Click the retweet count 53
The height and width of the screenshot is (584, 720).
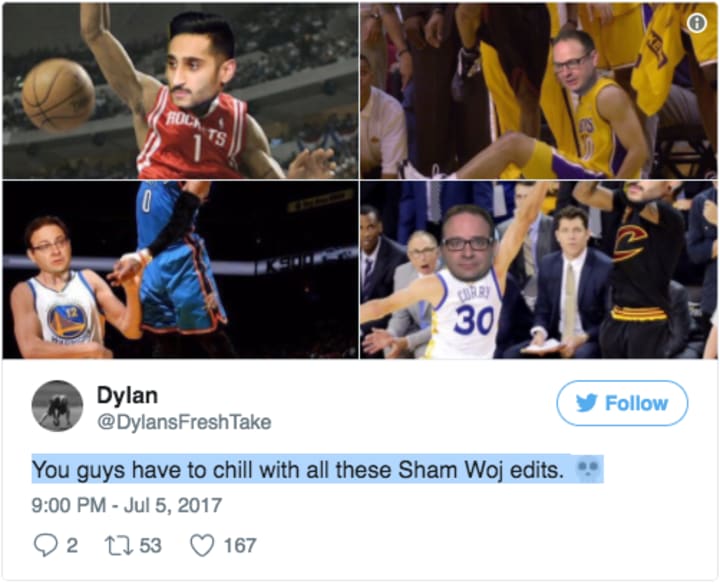pyautogui.click(x=151, y=545)
